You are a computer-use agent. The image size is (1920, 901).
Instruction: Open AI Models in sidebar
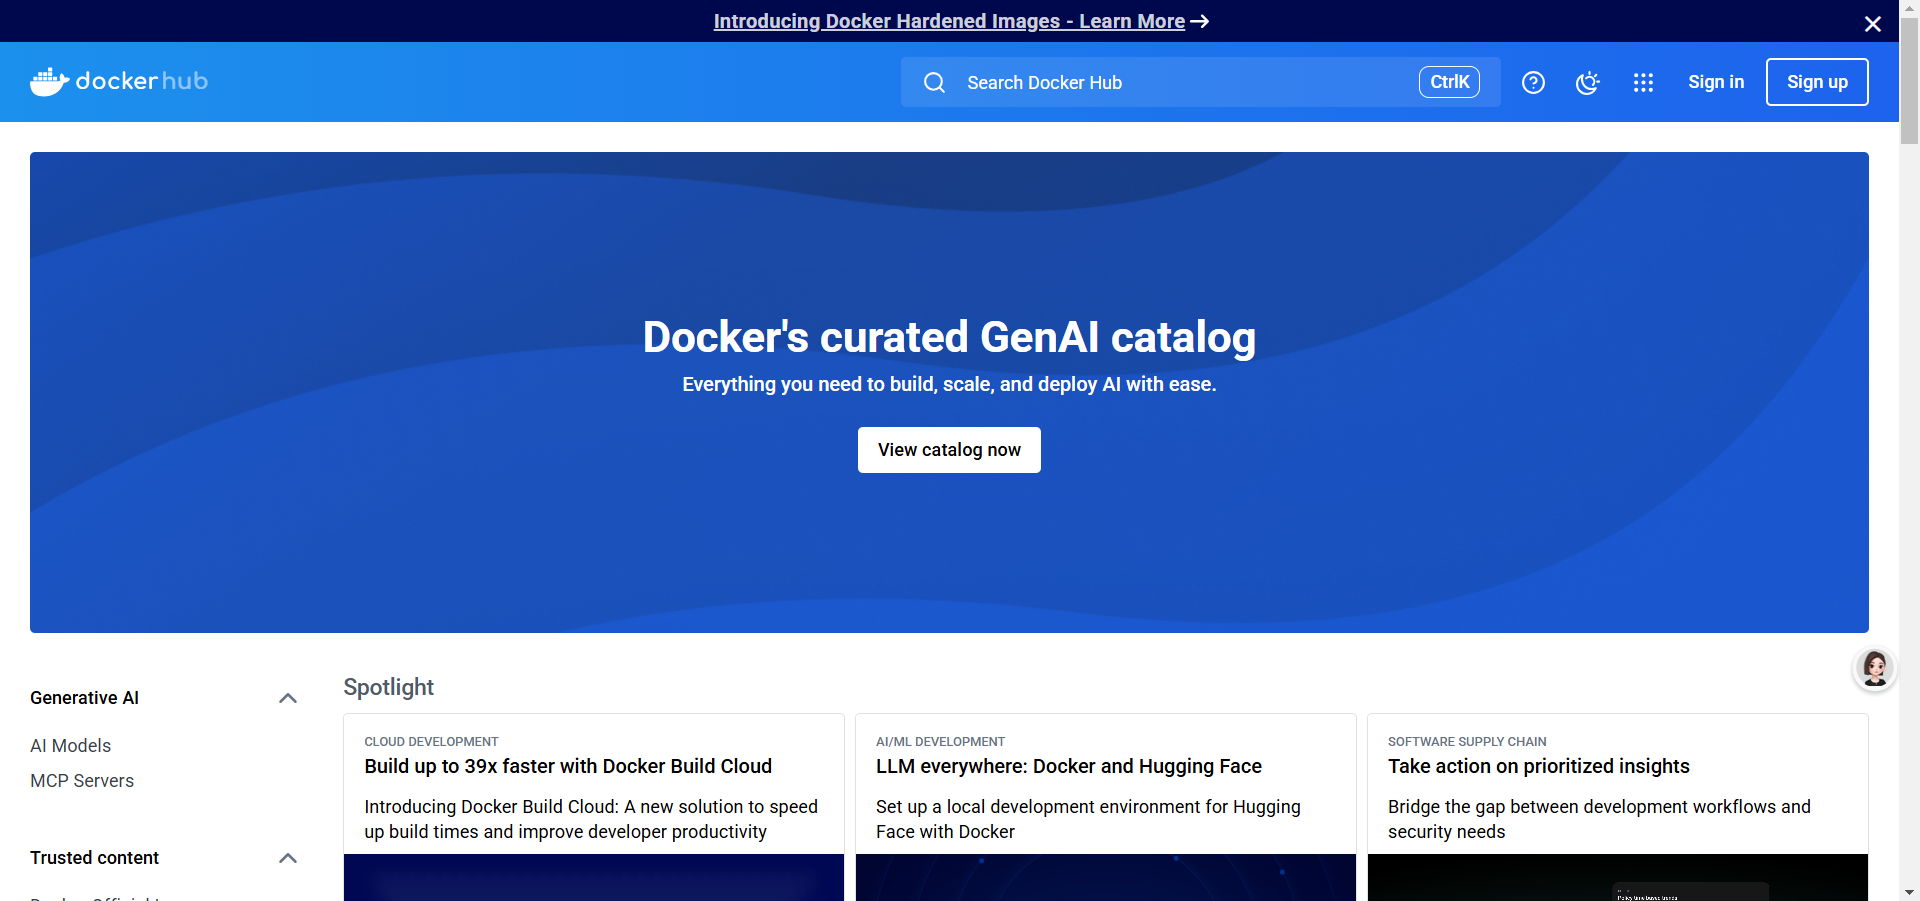[70, 746]
